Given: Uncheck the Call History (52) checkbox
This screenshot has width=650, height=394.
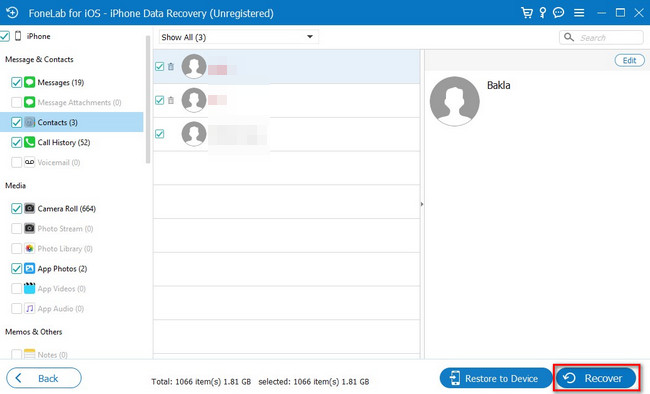Looking at the screenshot, I should [16, 142].
